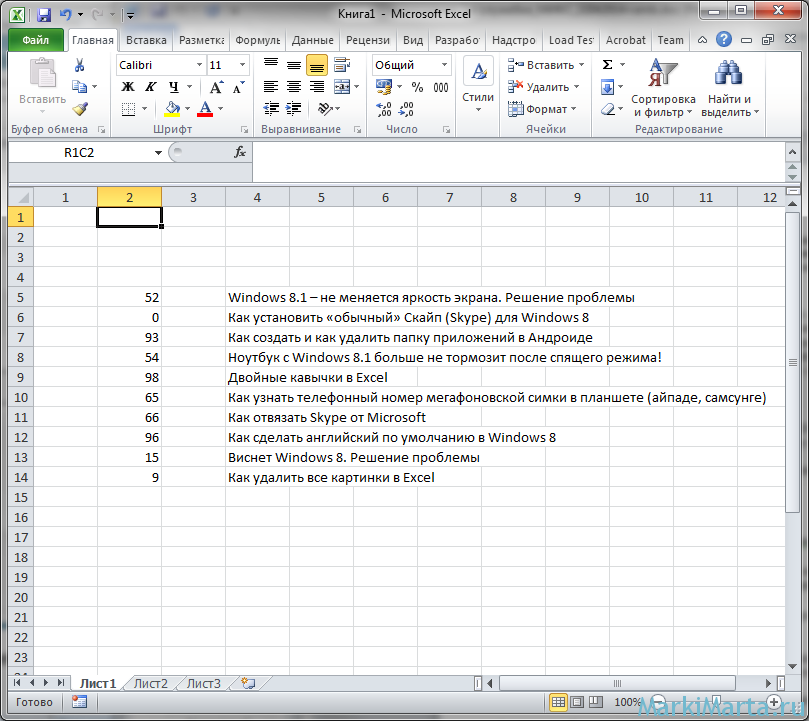This screenshot has width=809, height=721.
Task: Open the Общий number format dropdown
Action: coord(444,65)
